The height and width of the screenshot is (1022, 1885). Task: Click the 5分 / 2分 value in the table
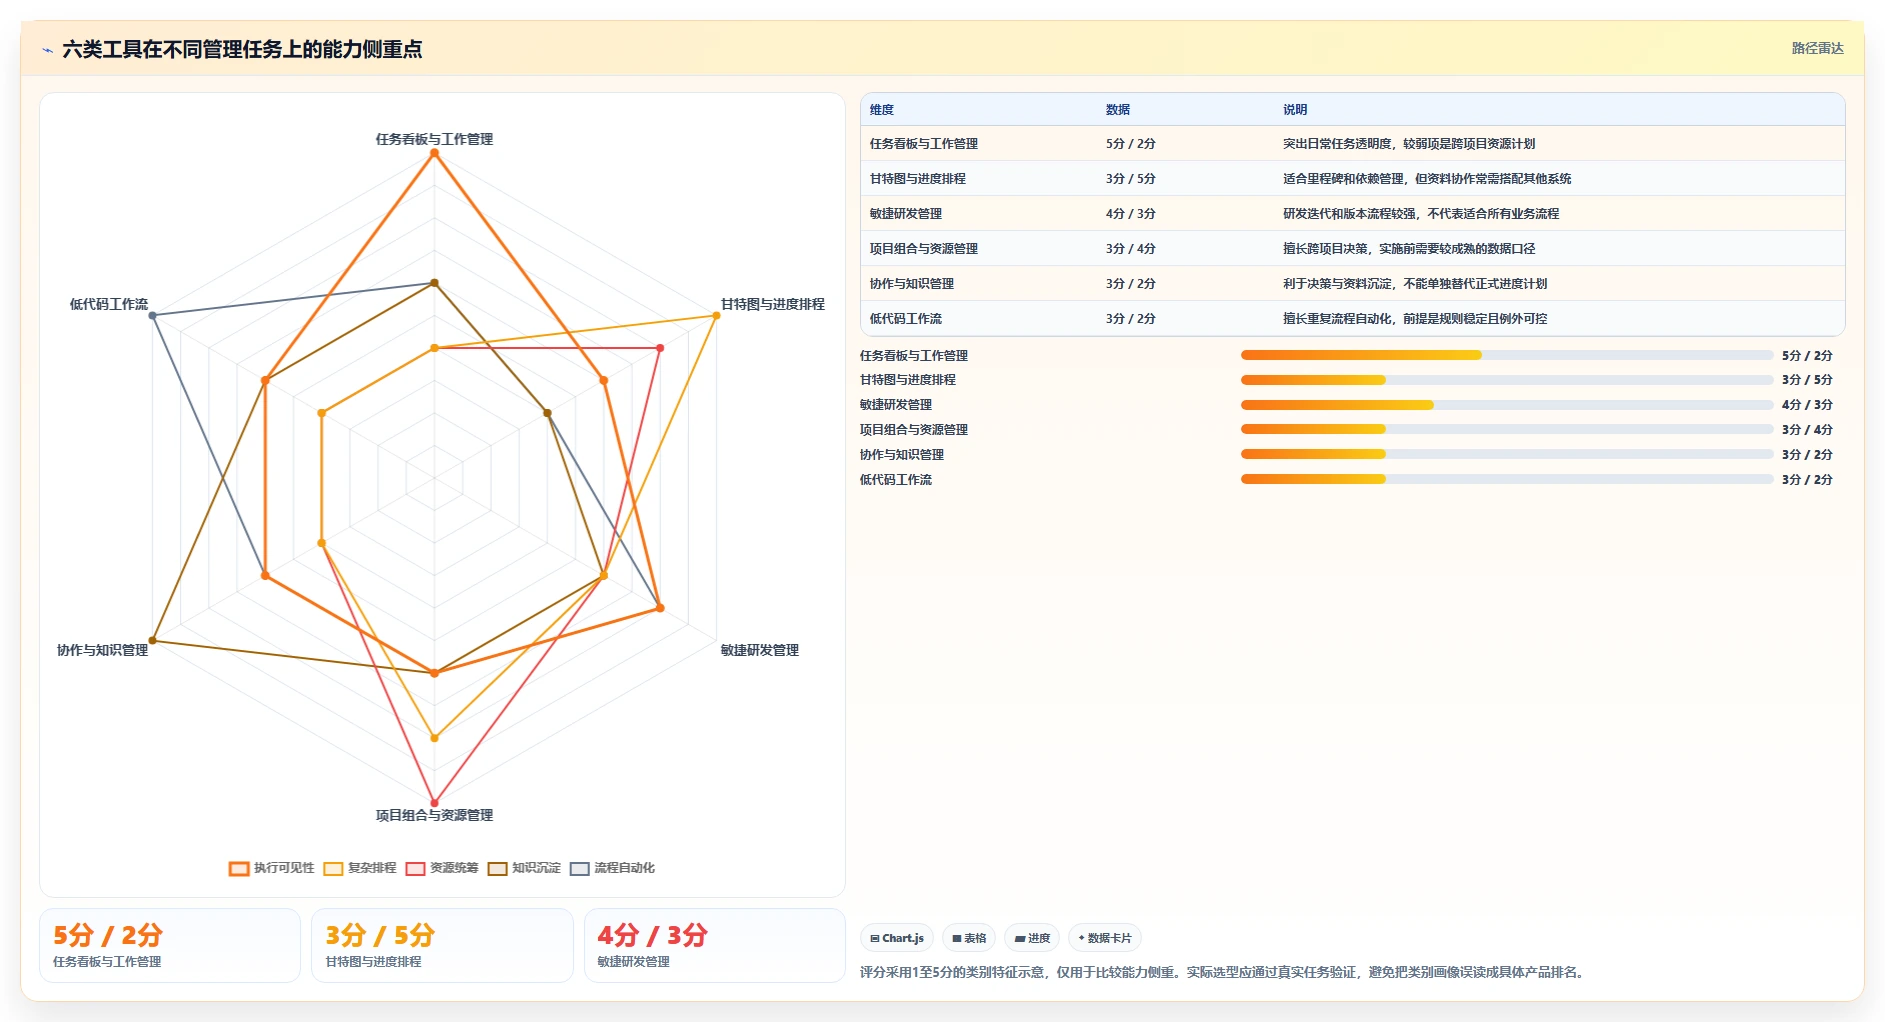1131,144
